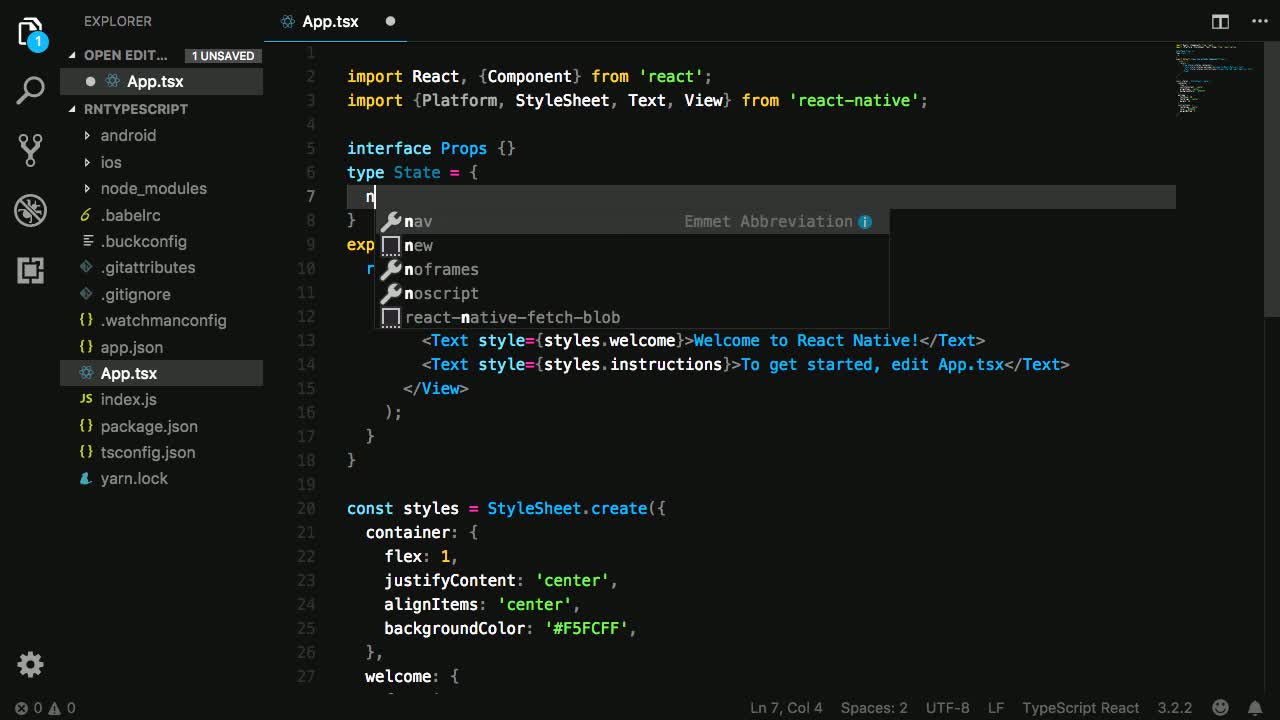Expand the ios folder
Viewport: 1280px width, 720px height.
(x=110, y=161)
